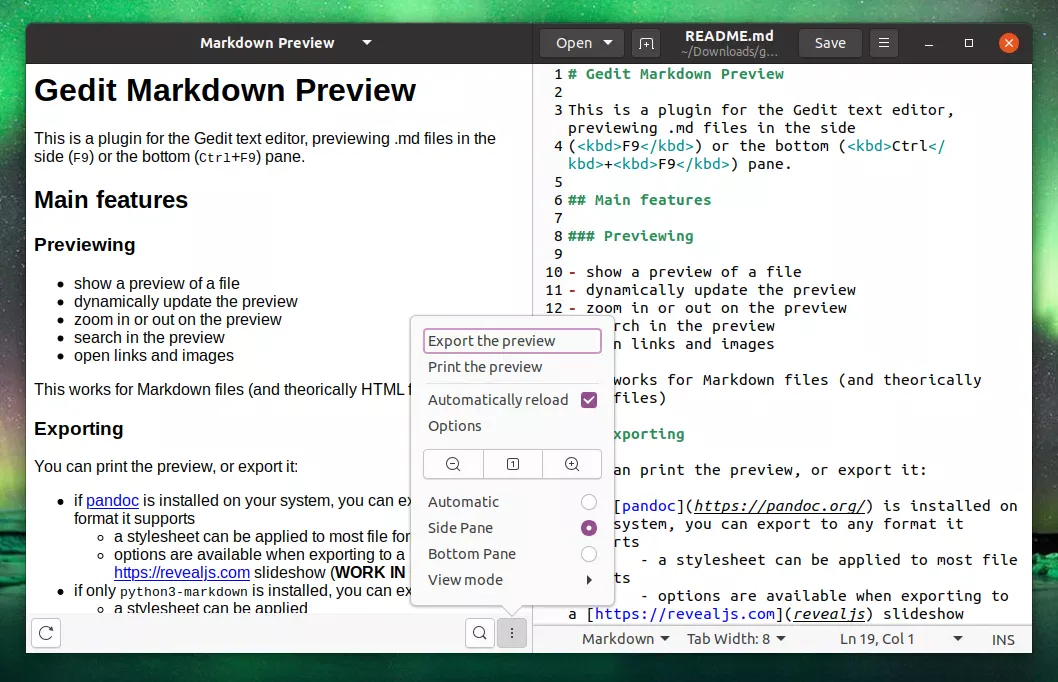Toggle the Automatically reload checkbox

tap(589, 400)
